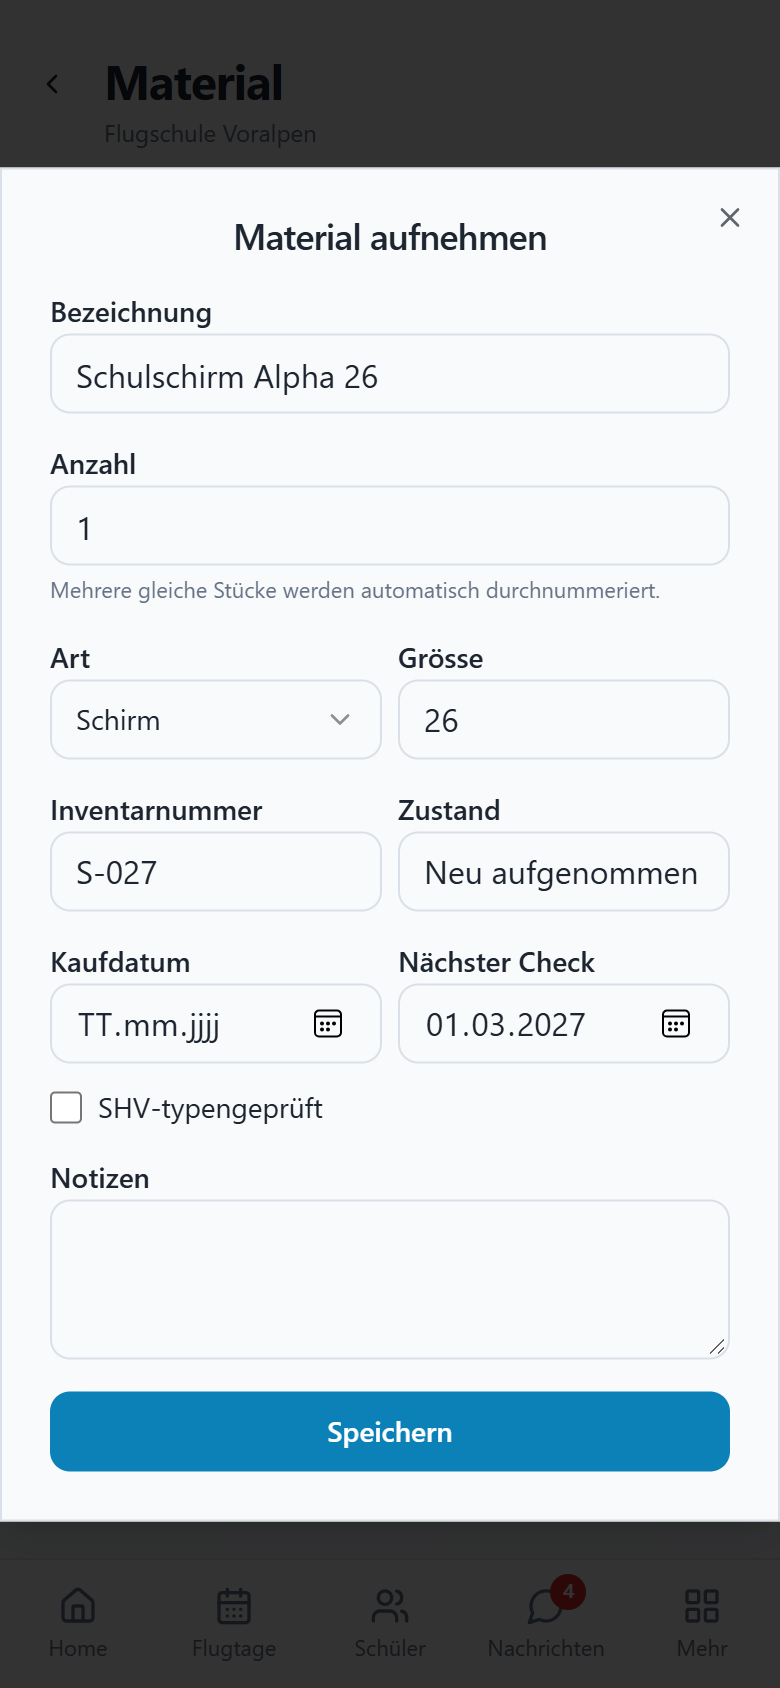780x1688 pixels.
Task: Expand the Art dropdown showing Schirm
Action: click(x=216, y=720)
